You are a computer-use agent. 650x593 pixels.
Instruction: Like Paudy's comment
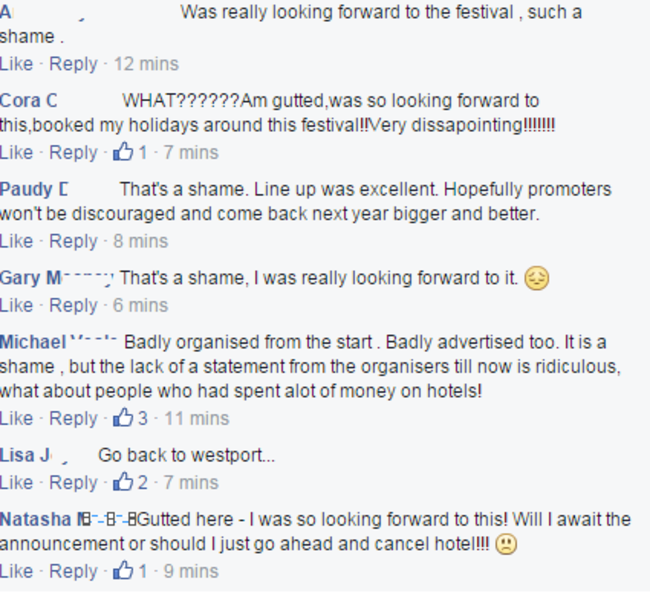tap(16, 241)
